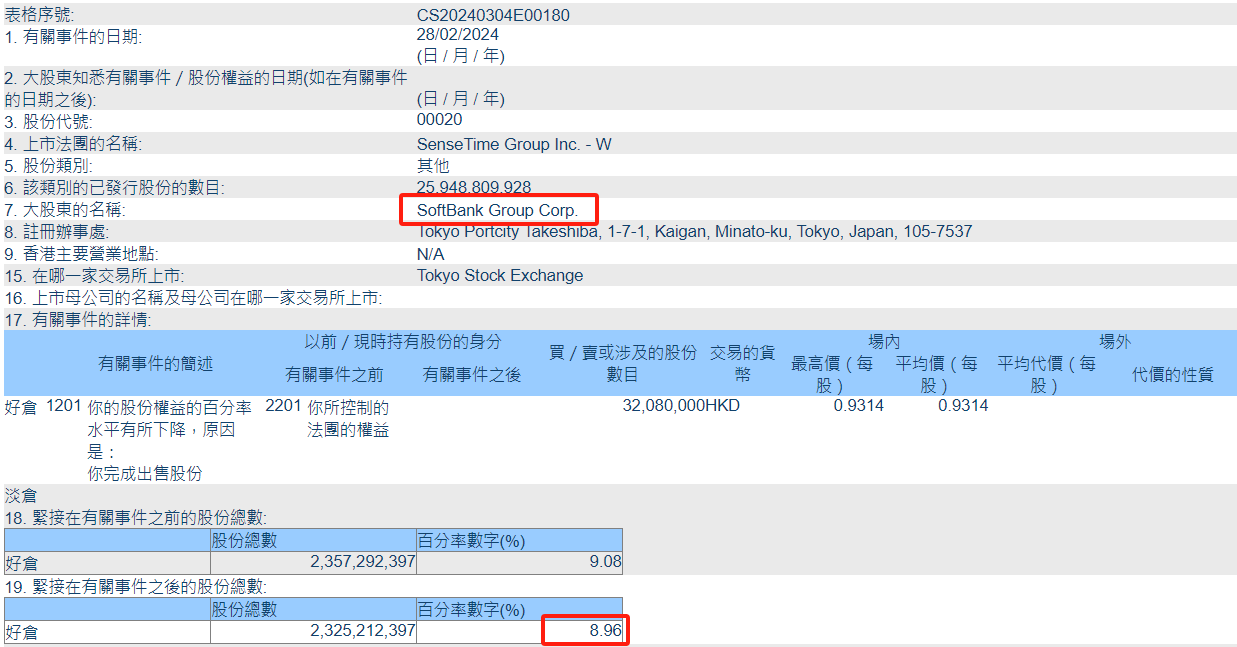This screenshot has height=647, width=1237.
Task: Click event code 1201
Action: click(x=64, y=406)
